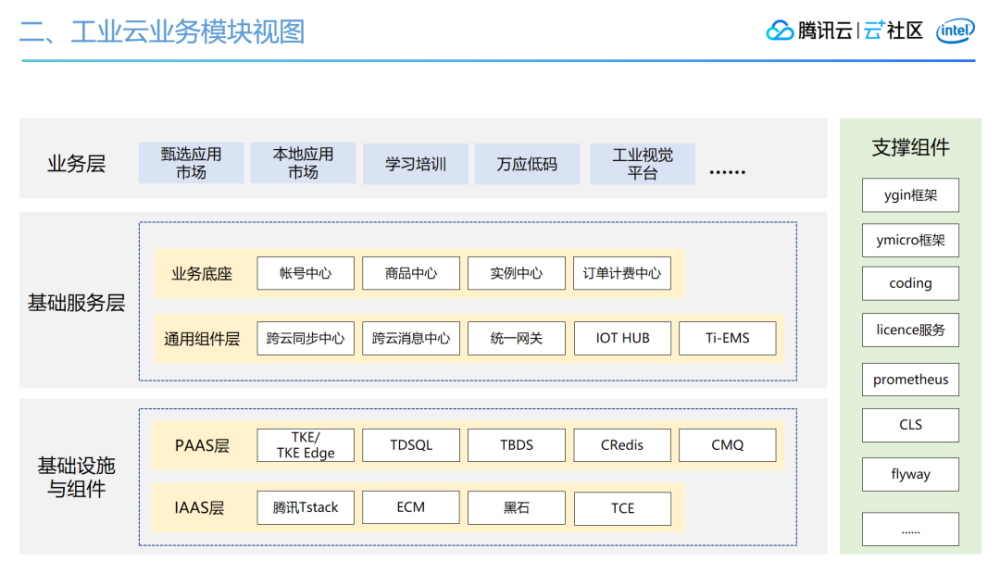Image resolution: width=1000 pixels, height=561 pixels.
Task: Click the 万应低码 module
Action: click(x=527, y=164)
